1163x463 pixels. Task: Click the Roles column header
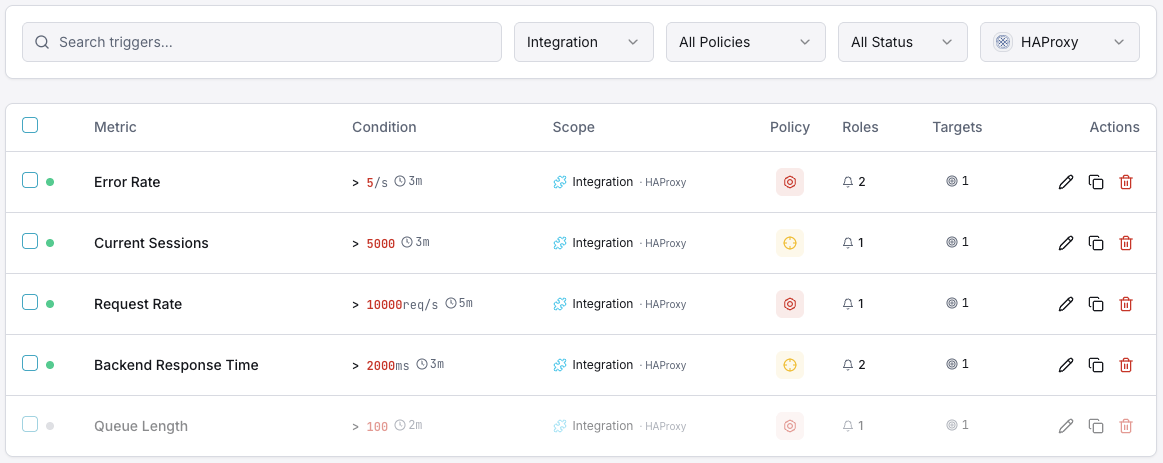[x=860, y=127]
